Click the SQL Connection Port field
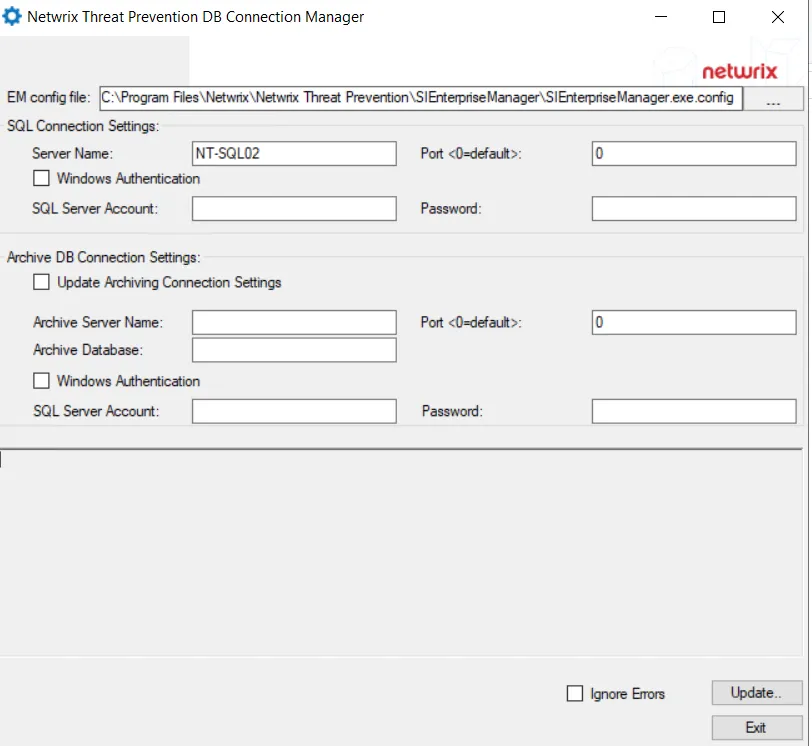This screenshot has height=746, width=812. tap(694, 154)
